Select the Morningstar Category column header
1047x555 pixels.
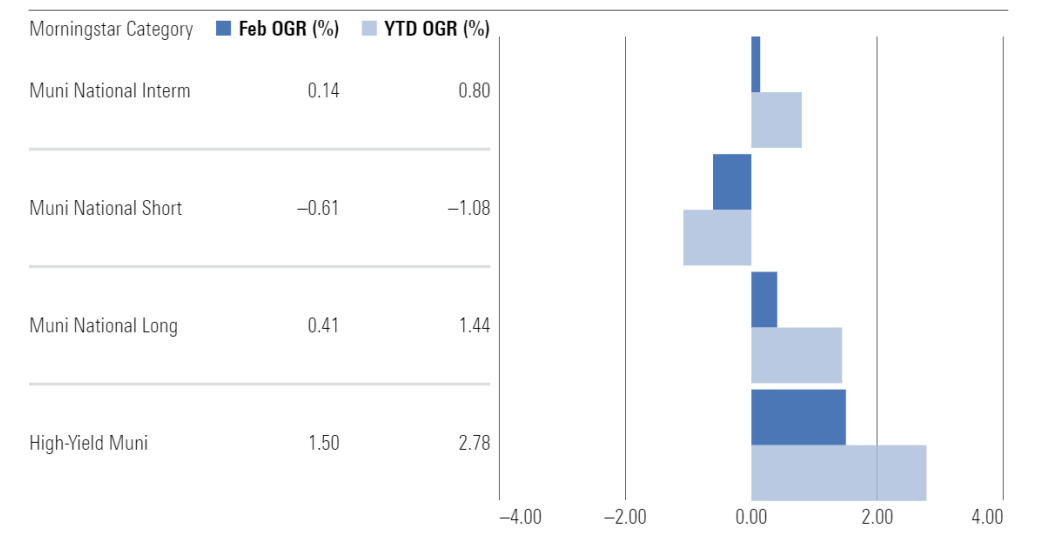click(x=111, y=29)
